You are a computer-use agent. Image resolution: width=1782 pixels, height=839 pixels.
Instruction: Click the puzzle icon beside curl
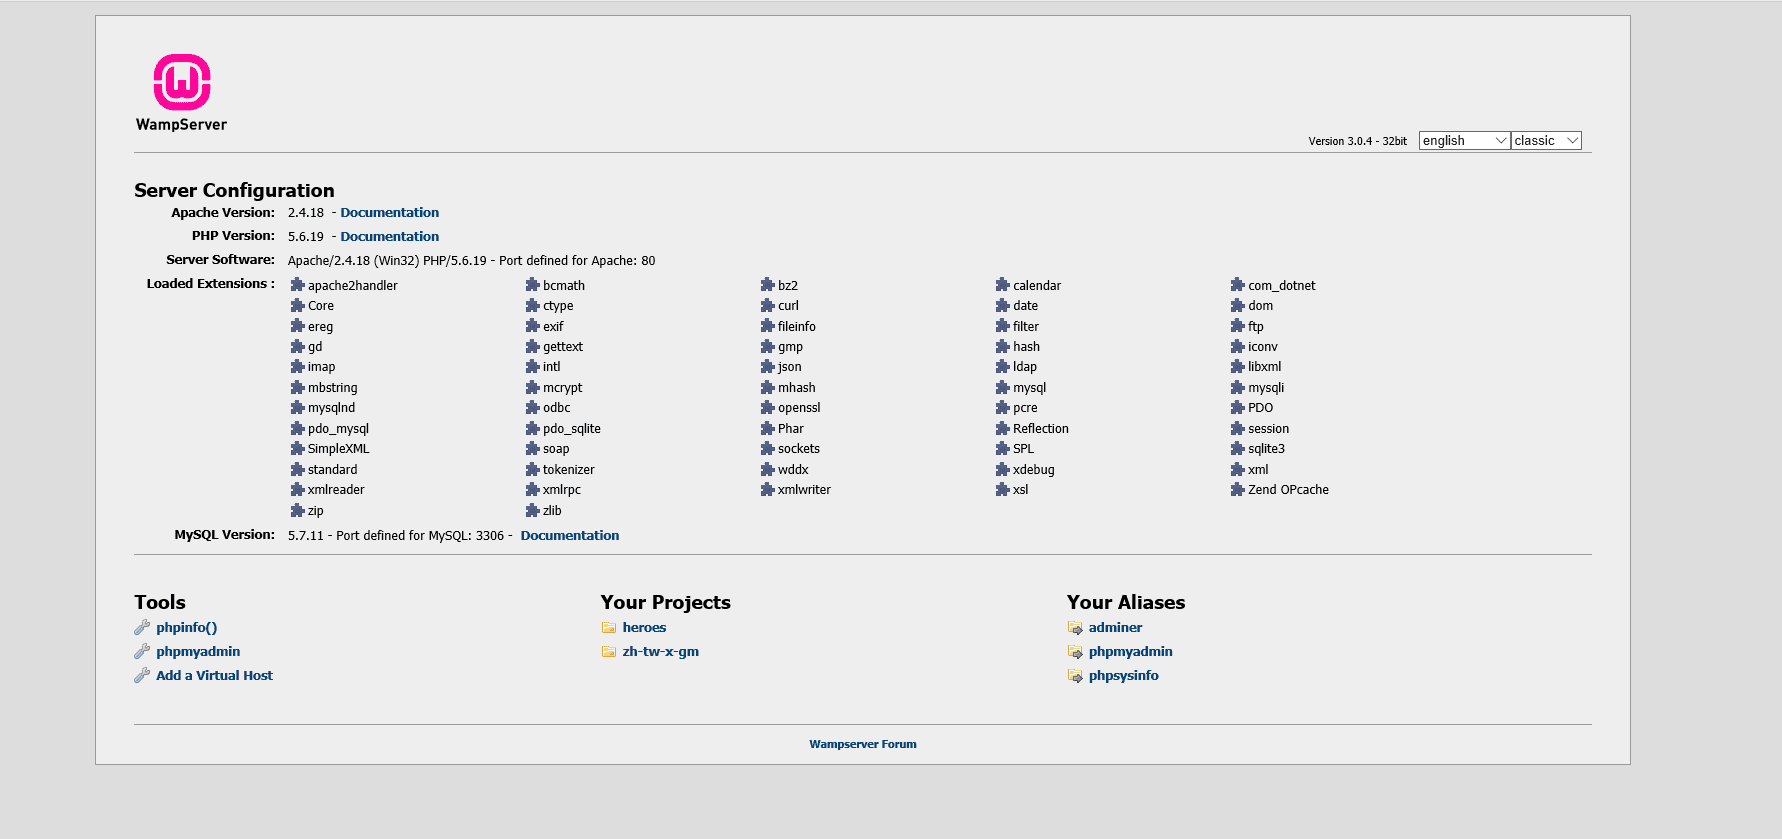767,306
